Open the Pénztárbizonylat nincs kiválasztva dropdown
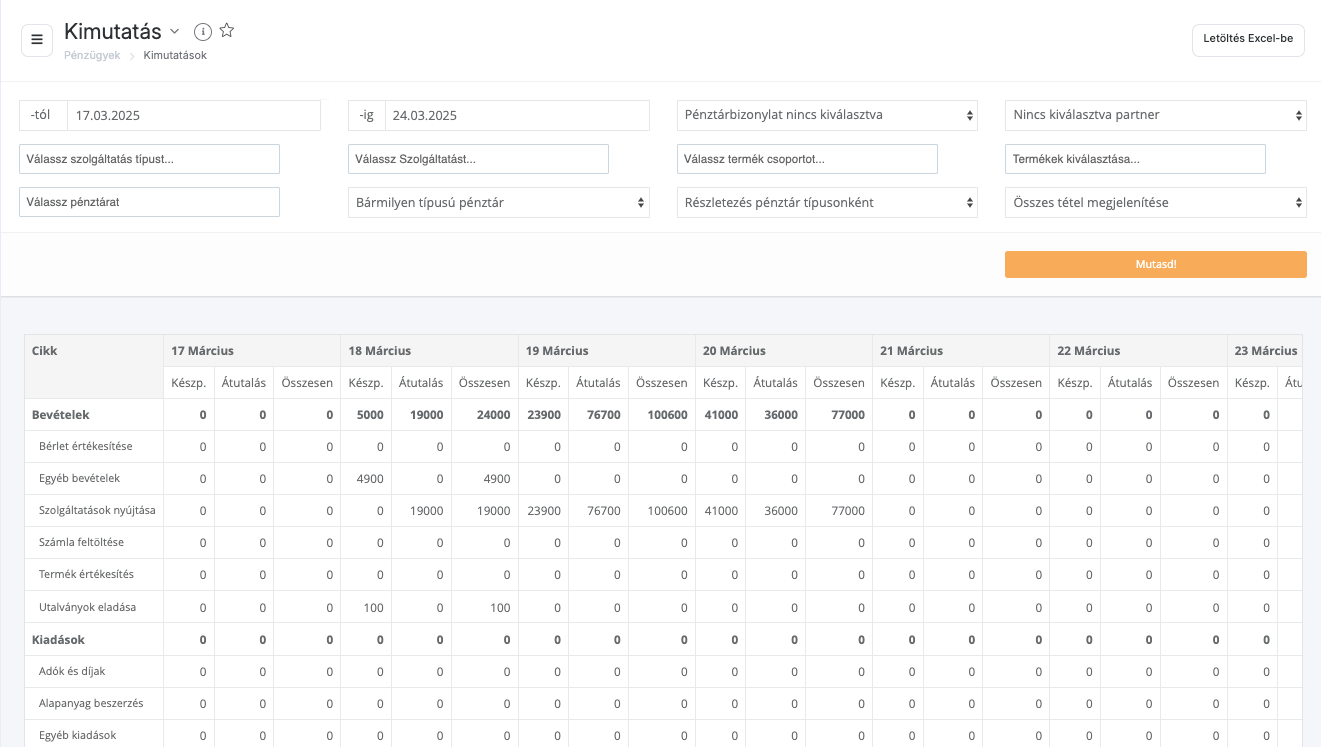1321x747 pixels. pos(826,116)
